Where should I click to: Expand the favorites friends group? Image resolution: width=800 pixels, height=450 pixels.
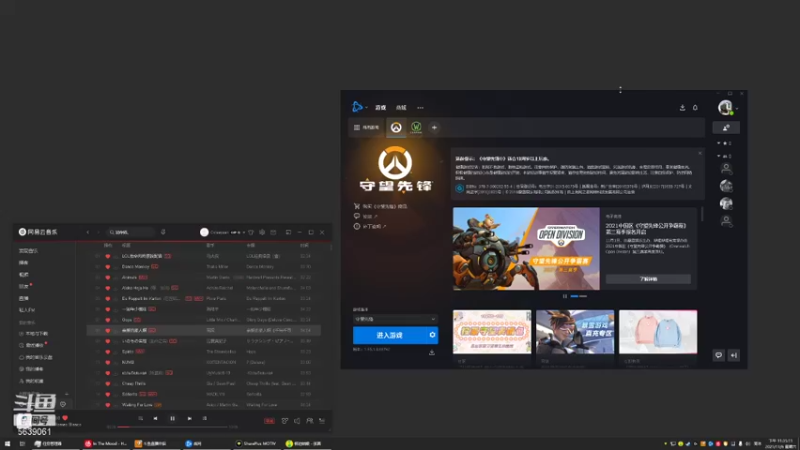tap(724, 143)
